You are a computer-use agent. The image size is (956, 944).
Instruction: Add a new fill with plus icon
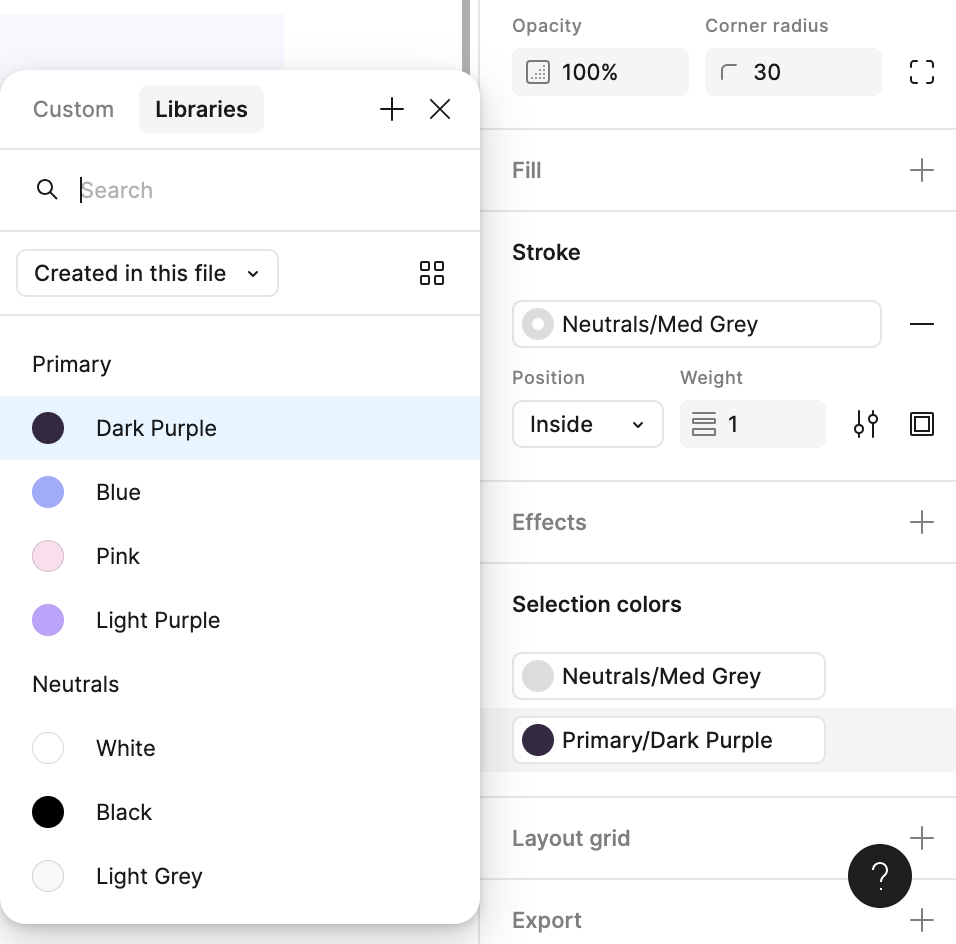(921, 170)
